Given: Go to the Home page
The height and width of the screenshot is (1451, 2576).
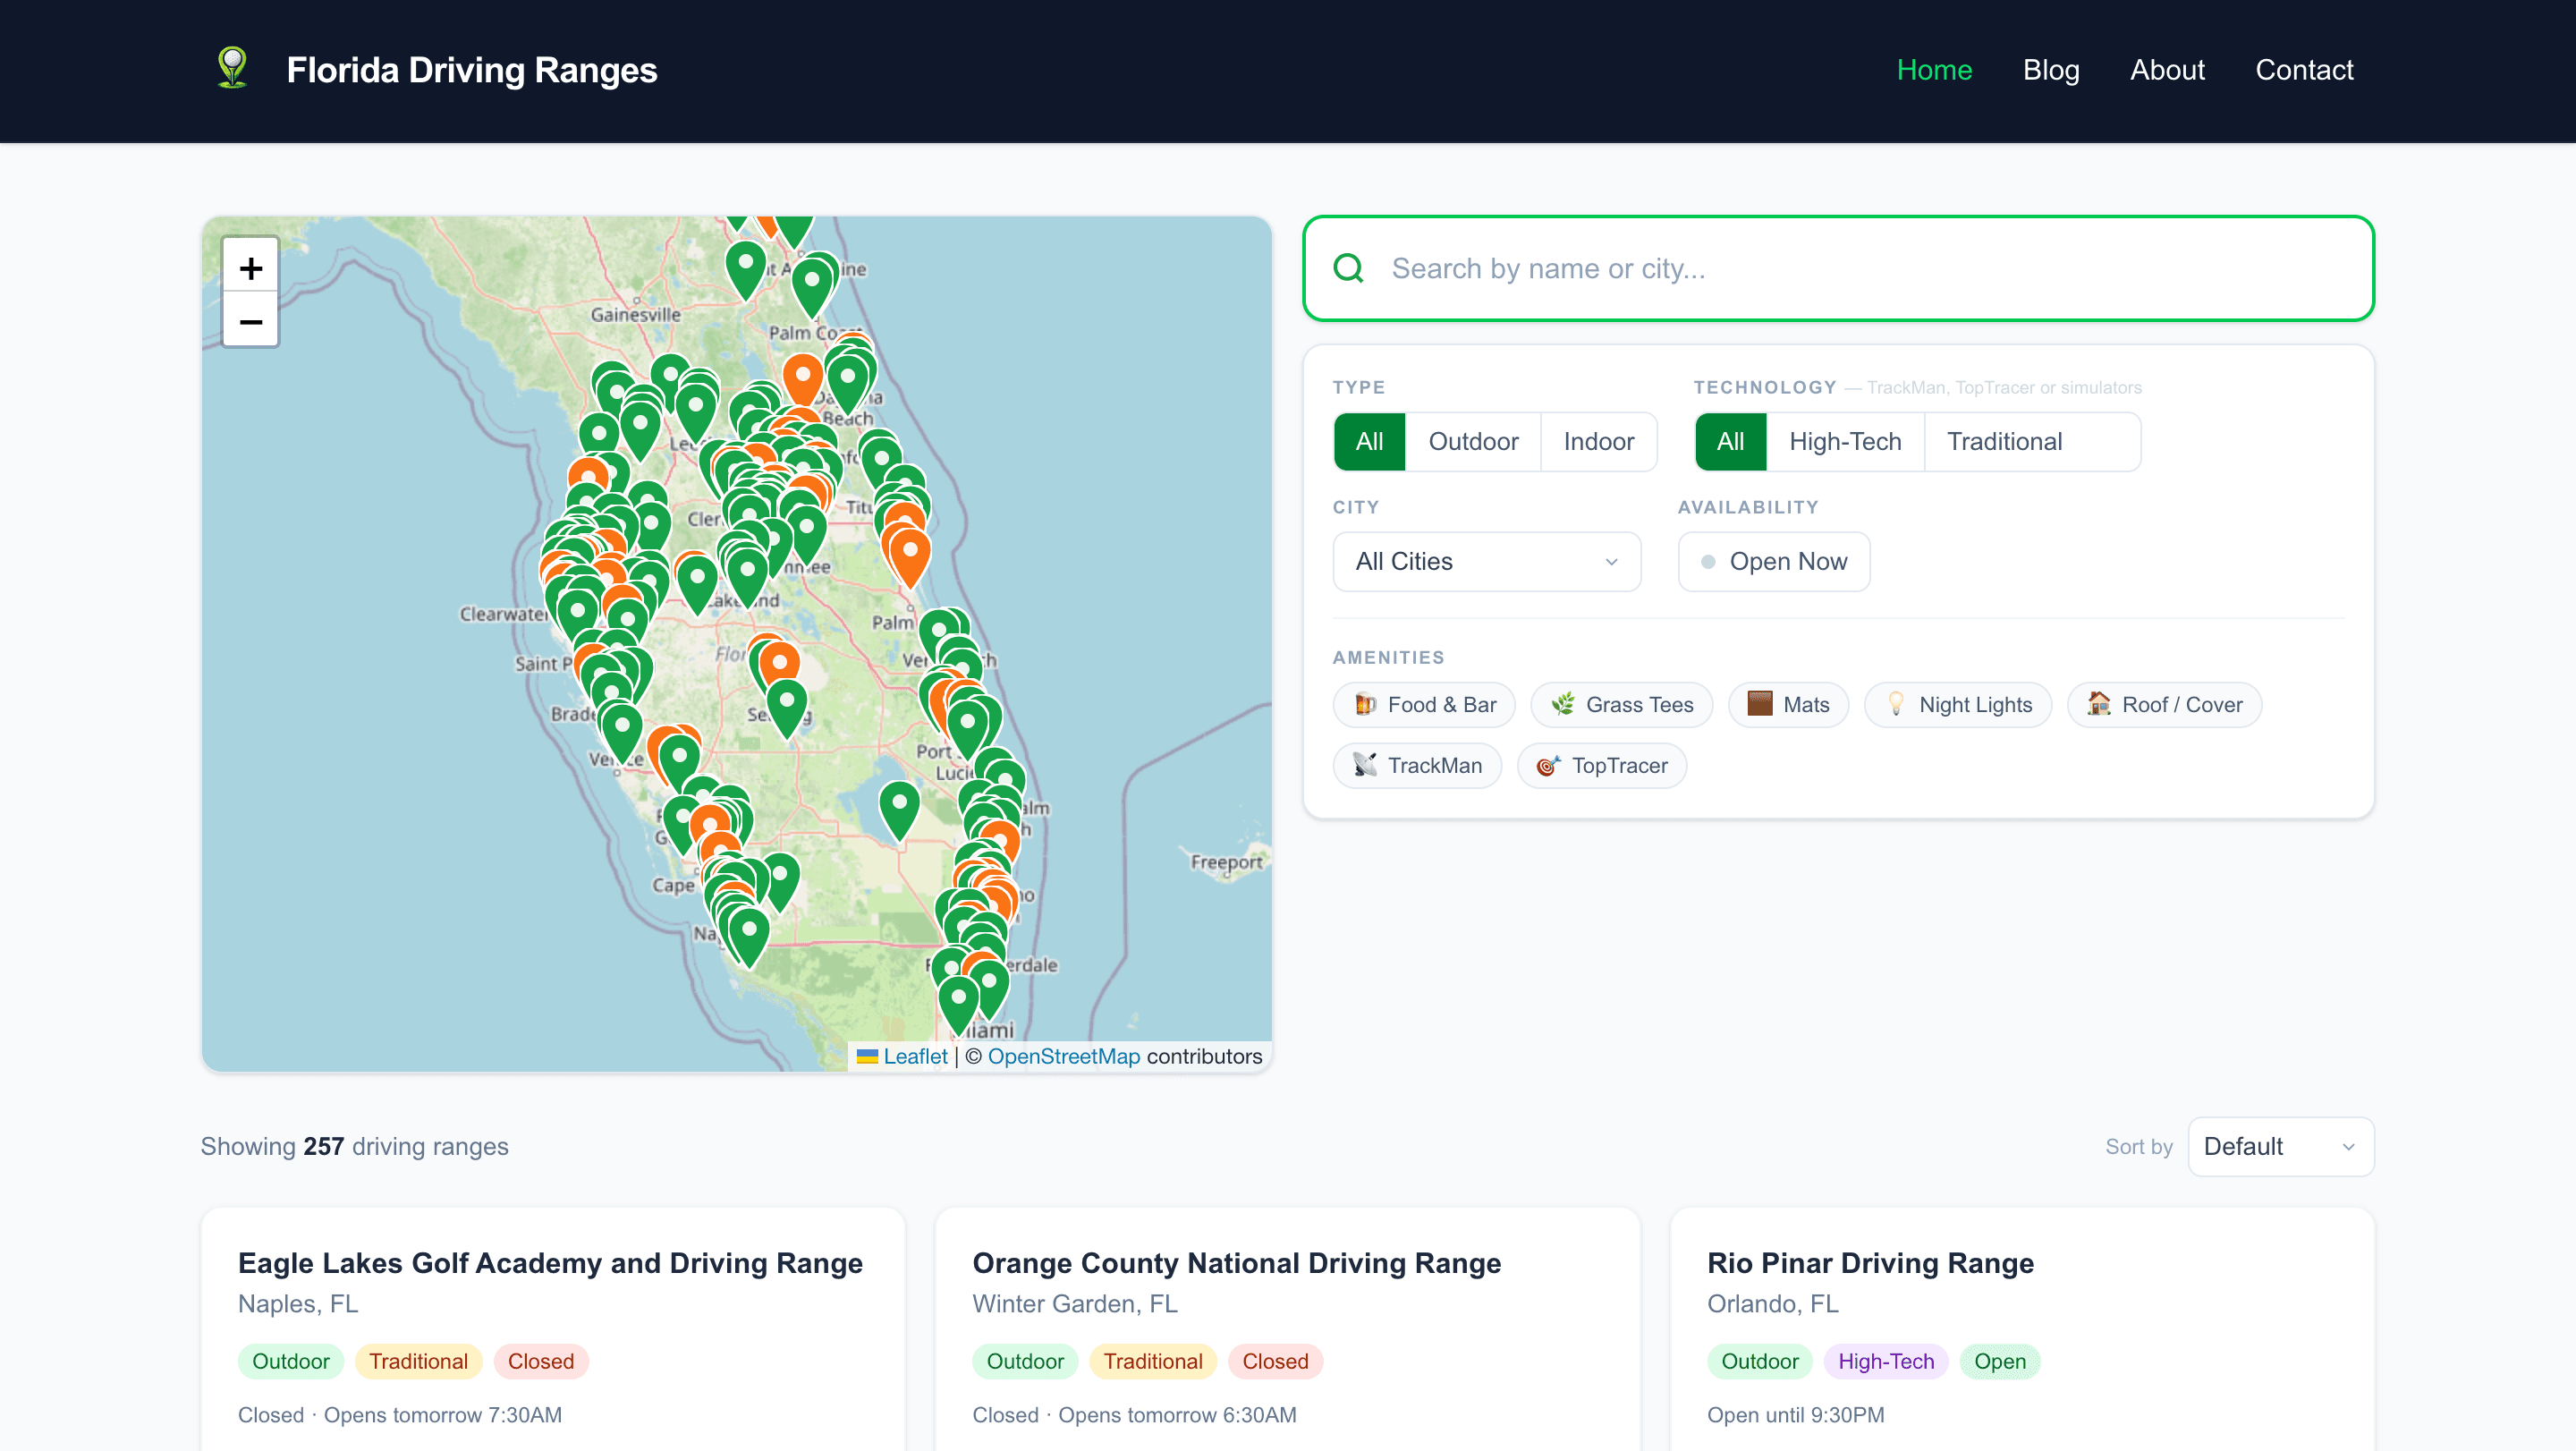Looking at the screenshot, I should click(x=1934, y=70).
